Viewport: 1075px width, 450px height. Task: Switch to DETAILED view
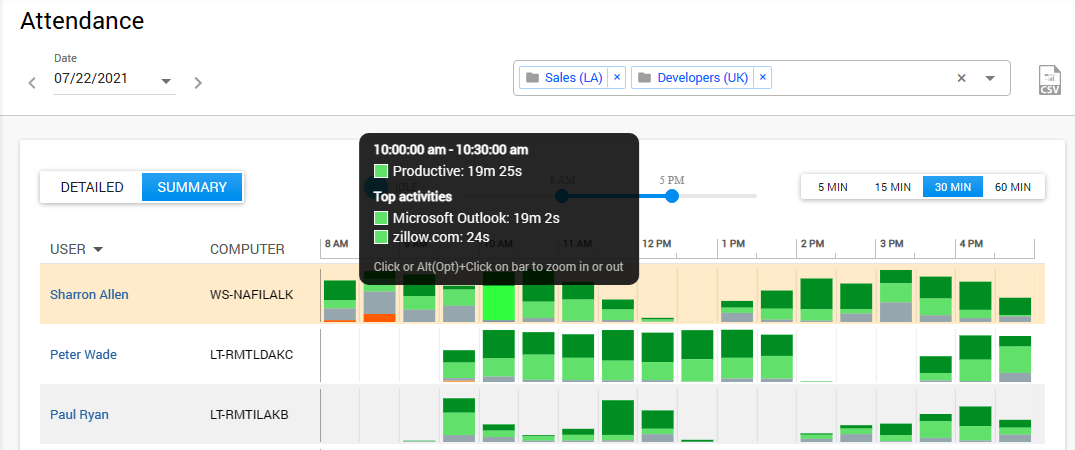coord(92,187)
